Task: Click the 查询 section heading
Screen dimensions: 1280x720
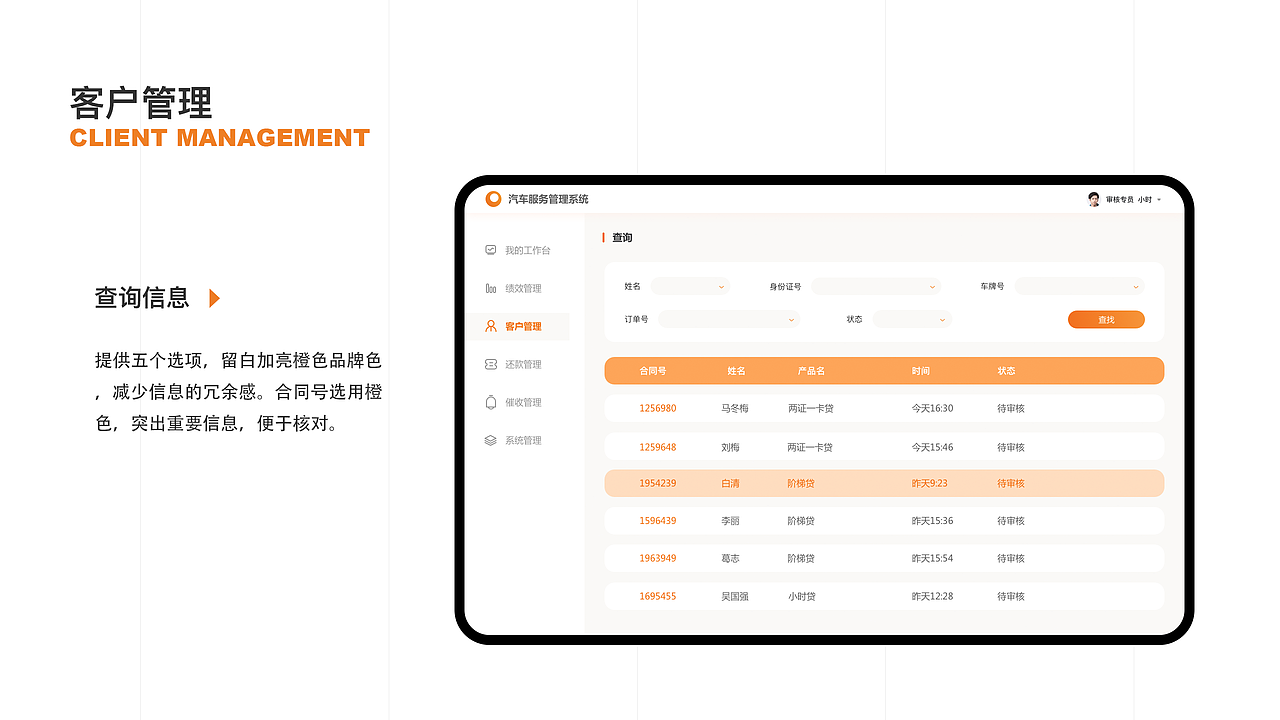Action: [x=622, y=238]
